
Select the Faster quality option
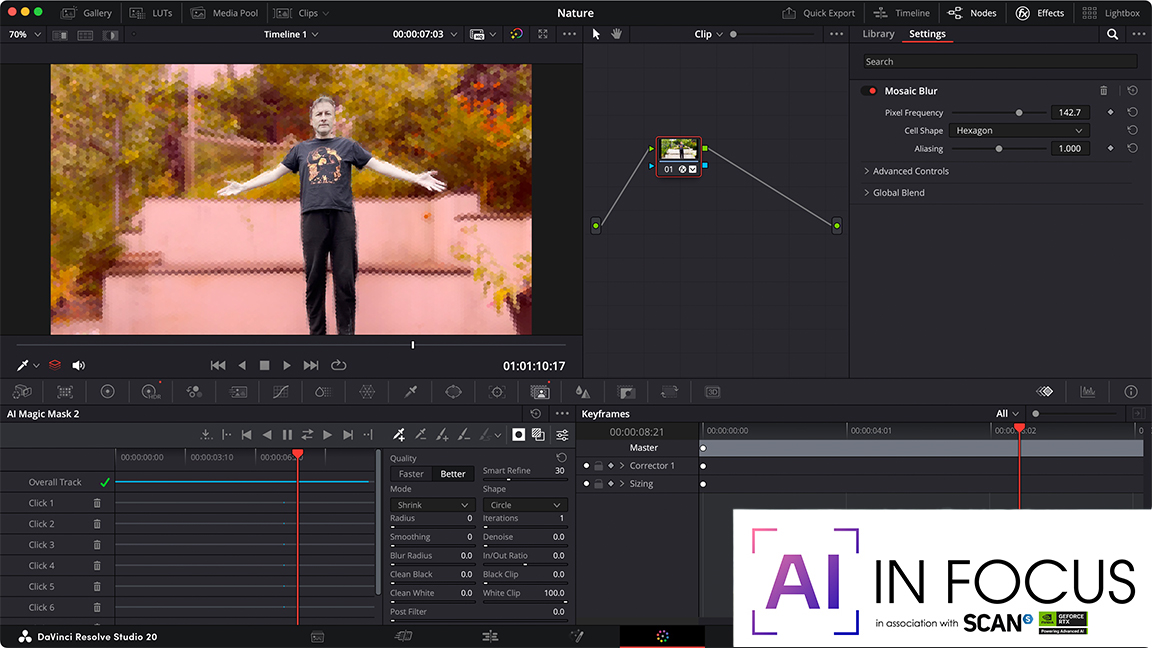(411, 474)
